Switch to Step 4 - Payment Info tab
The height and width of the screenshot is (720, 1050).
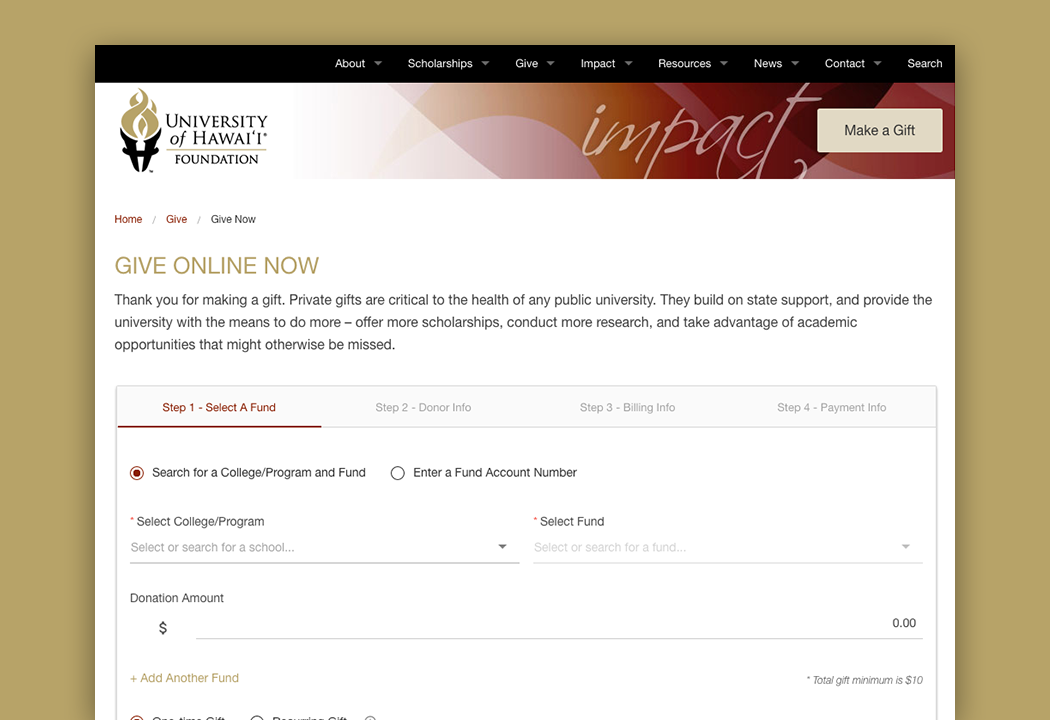pos(832,407)
